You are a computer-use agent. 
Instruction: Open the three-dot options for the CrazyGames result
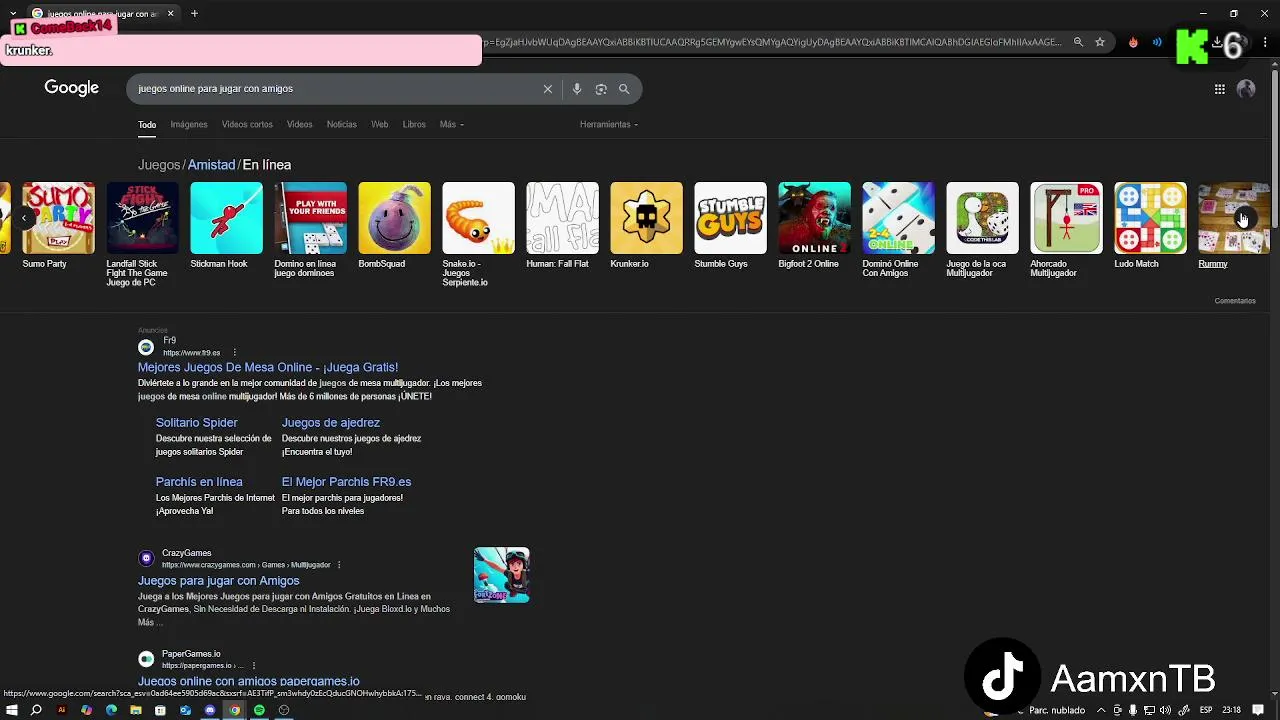[x=339, y=565]
